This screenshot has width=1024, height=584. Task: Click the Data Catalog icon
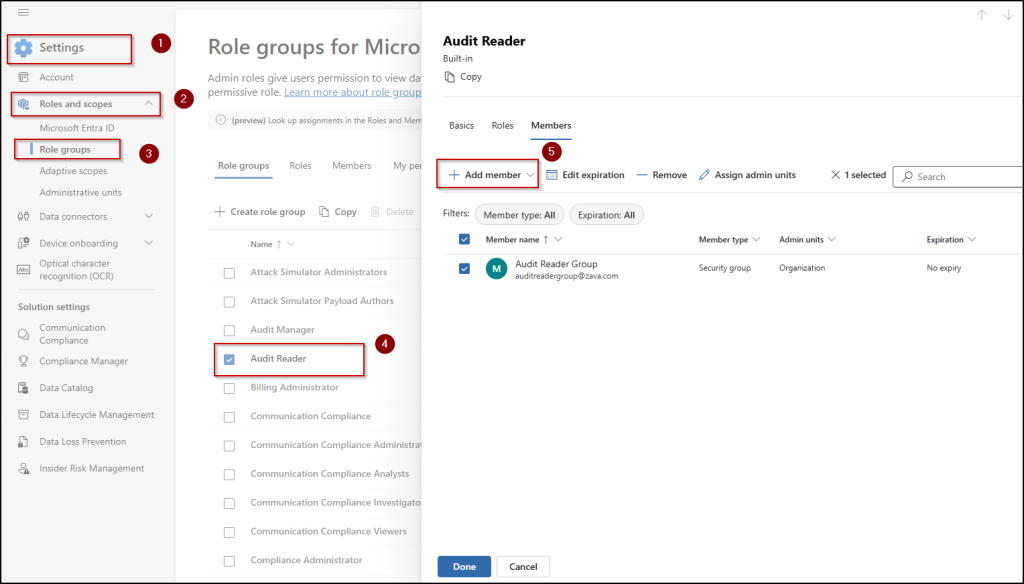[x=24, y=388]
